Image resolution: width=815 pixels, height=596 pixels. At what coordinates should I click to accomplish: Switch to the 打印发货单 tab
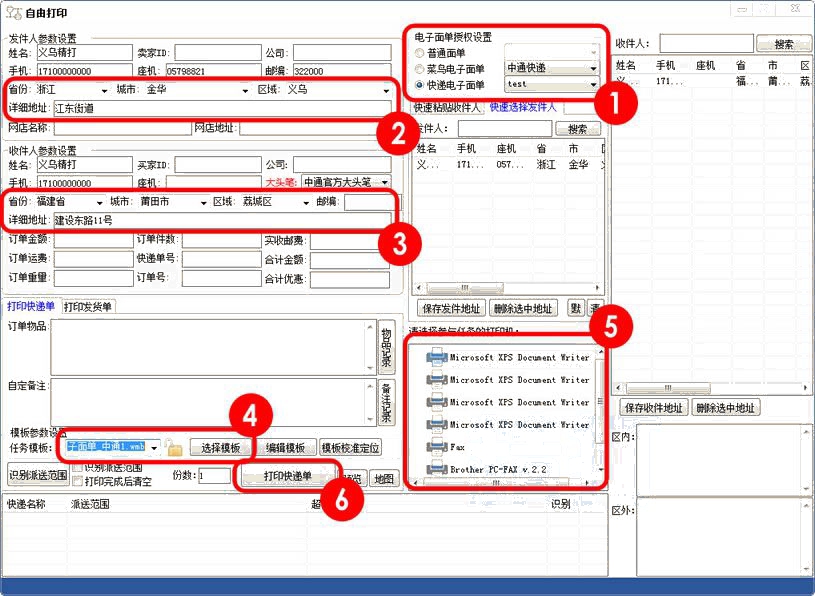coord(89,306)
